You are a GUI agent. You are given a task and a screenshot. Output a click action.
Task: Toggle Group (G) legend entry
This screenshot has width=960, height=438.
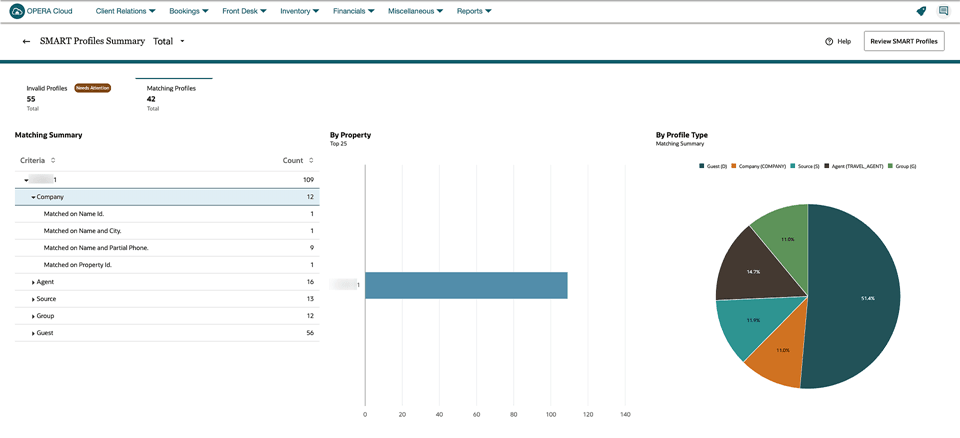(x=902, y=166)
